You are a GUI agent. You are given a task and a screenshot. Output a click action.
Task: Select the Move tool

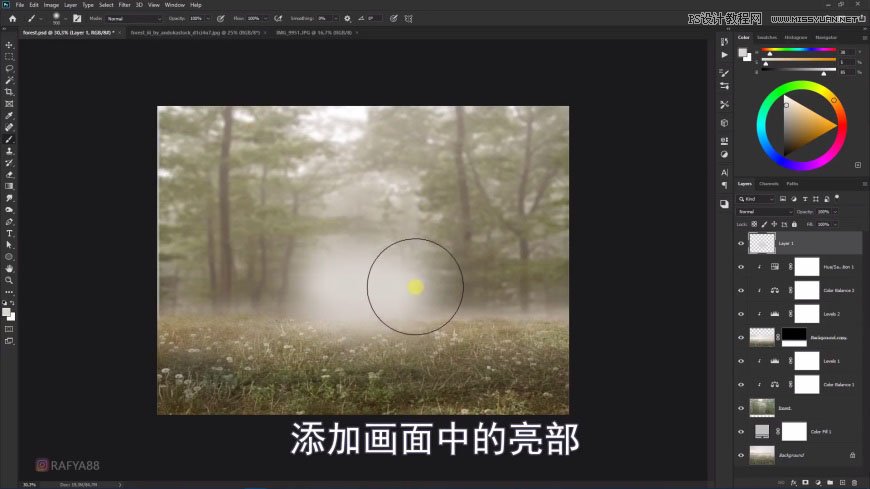coord(9,45)
